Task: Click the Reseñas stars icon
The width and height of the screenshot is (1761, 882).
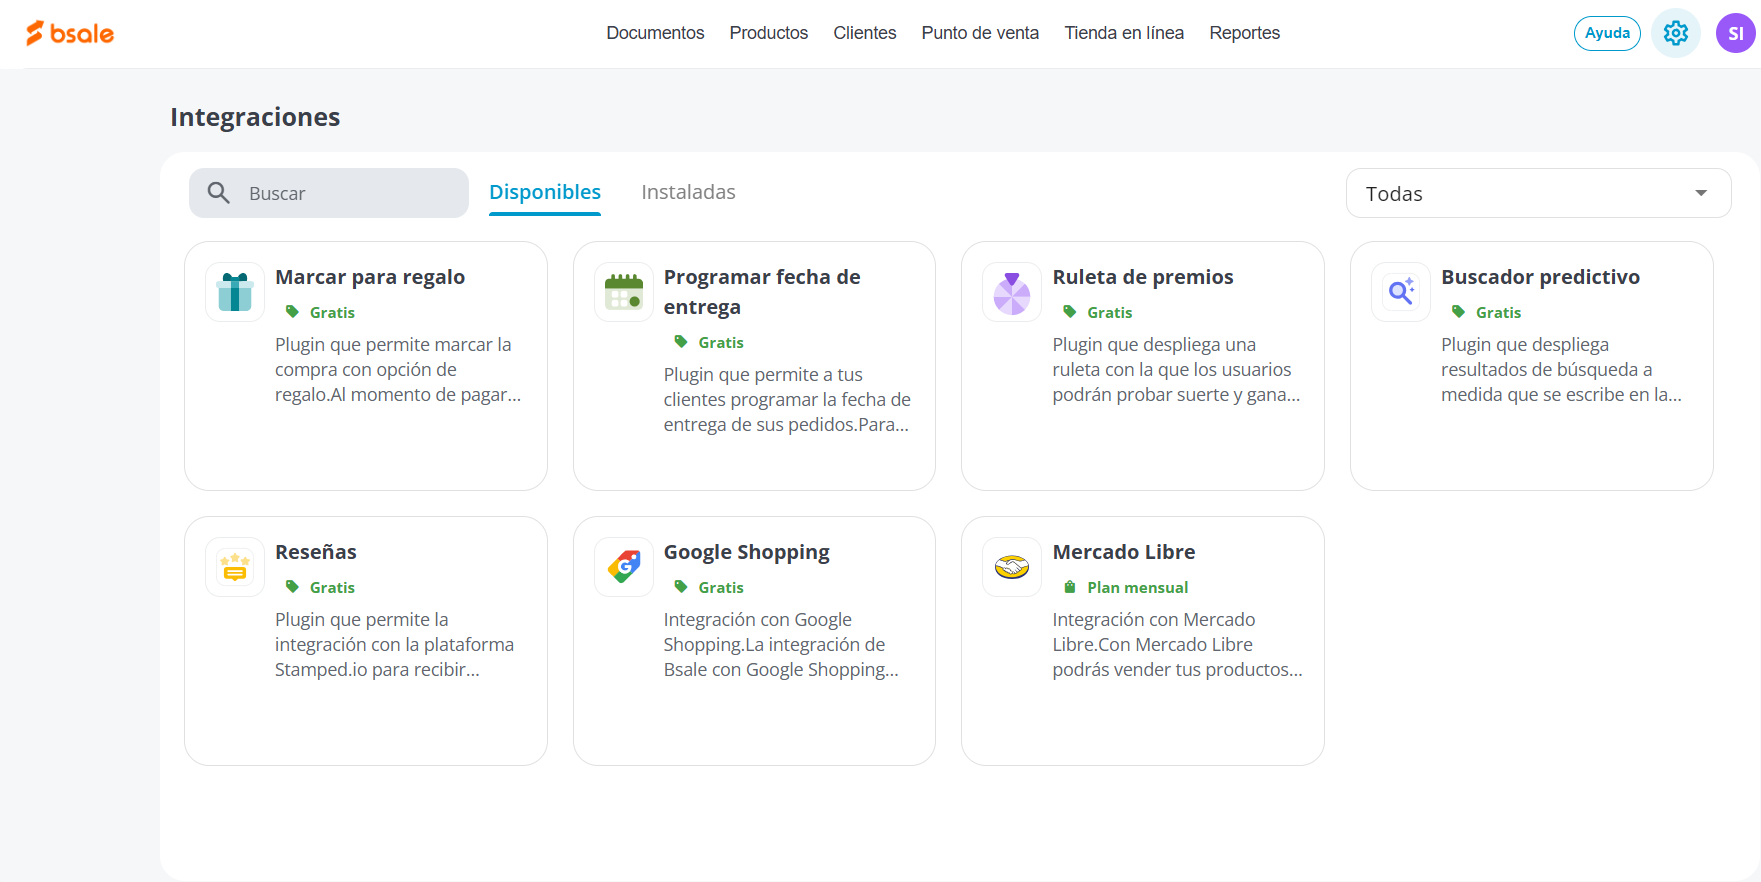Action: tap(235, 567)
